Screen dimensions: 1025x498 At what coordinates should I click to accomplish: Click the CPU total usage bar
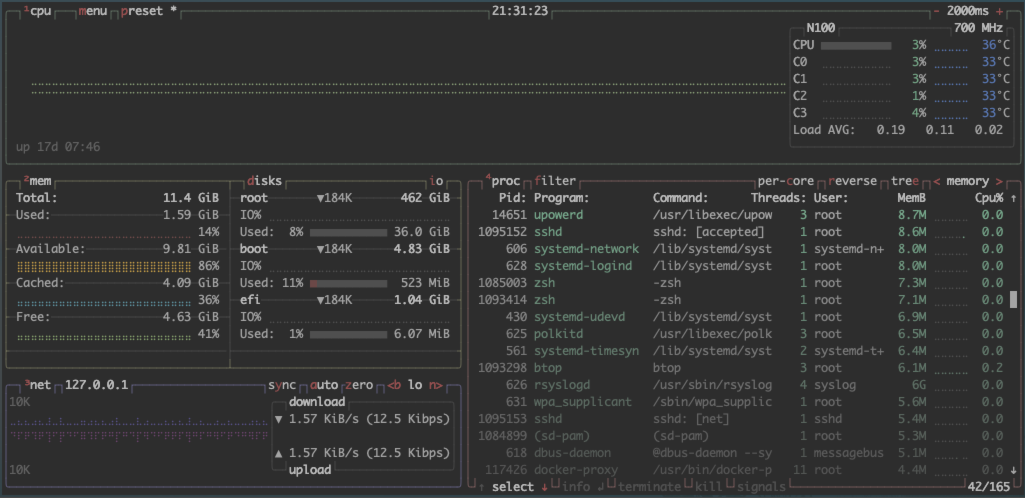click(x=856, y=45)
